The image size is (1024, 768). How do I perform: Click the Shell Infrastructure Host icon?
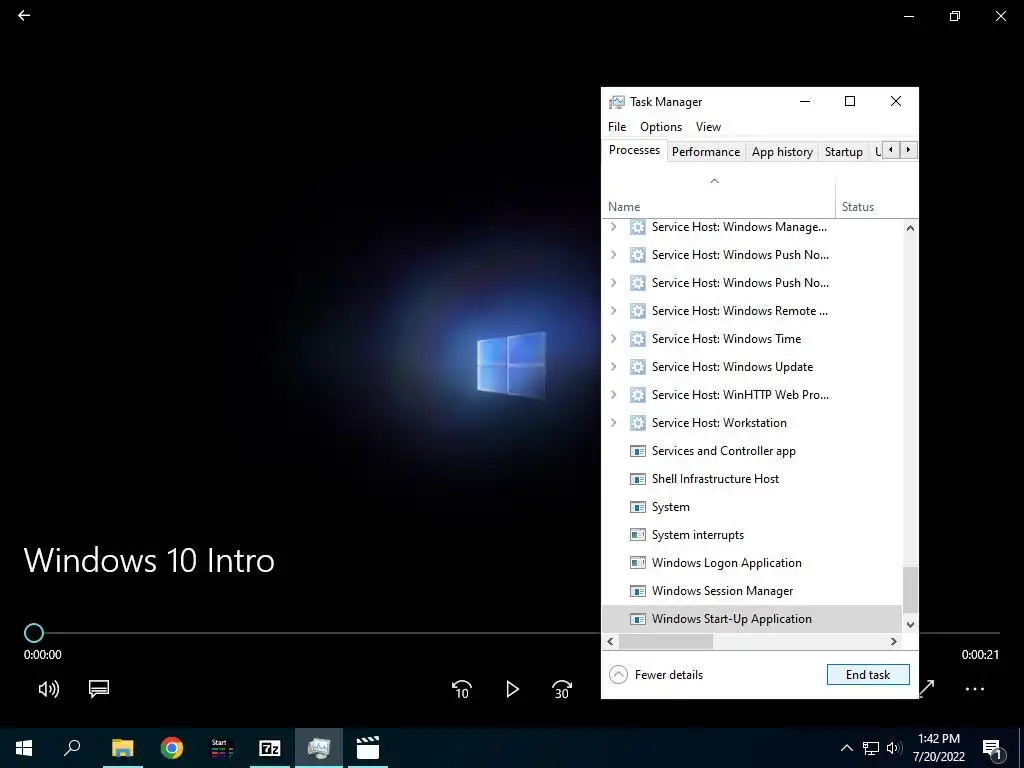[637, 479]
